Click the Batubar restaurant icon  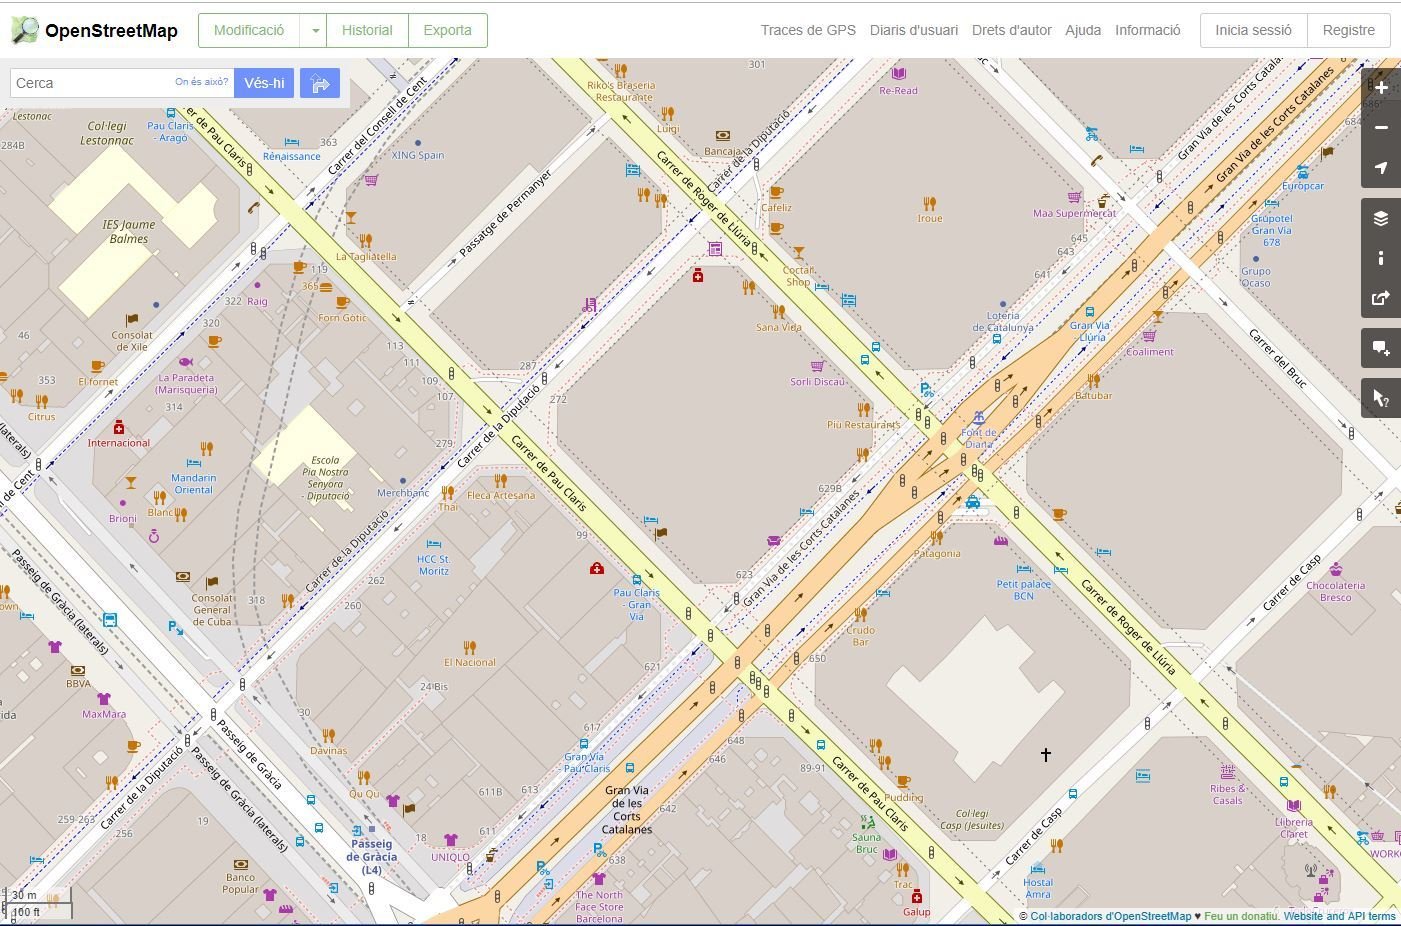(1093, 380)
